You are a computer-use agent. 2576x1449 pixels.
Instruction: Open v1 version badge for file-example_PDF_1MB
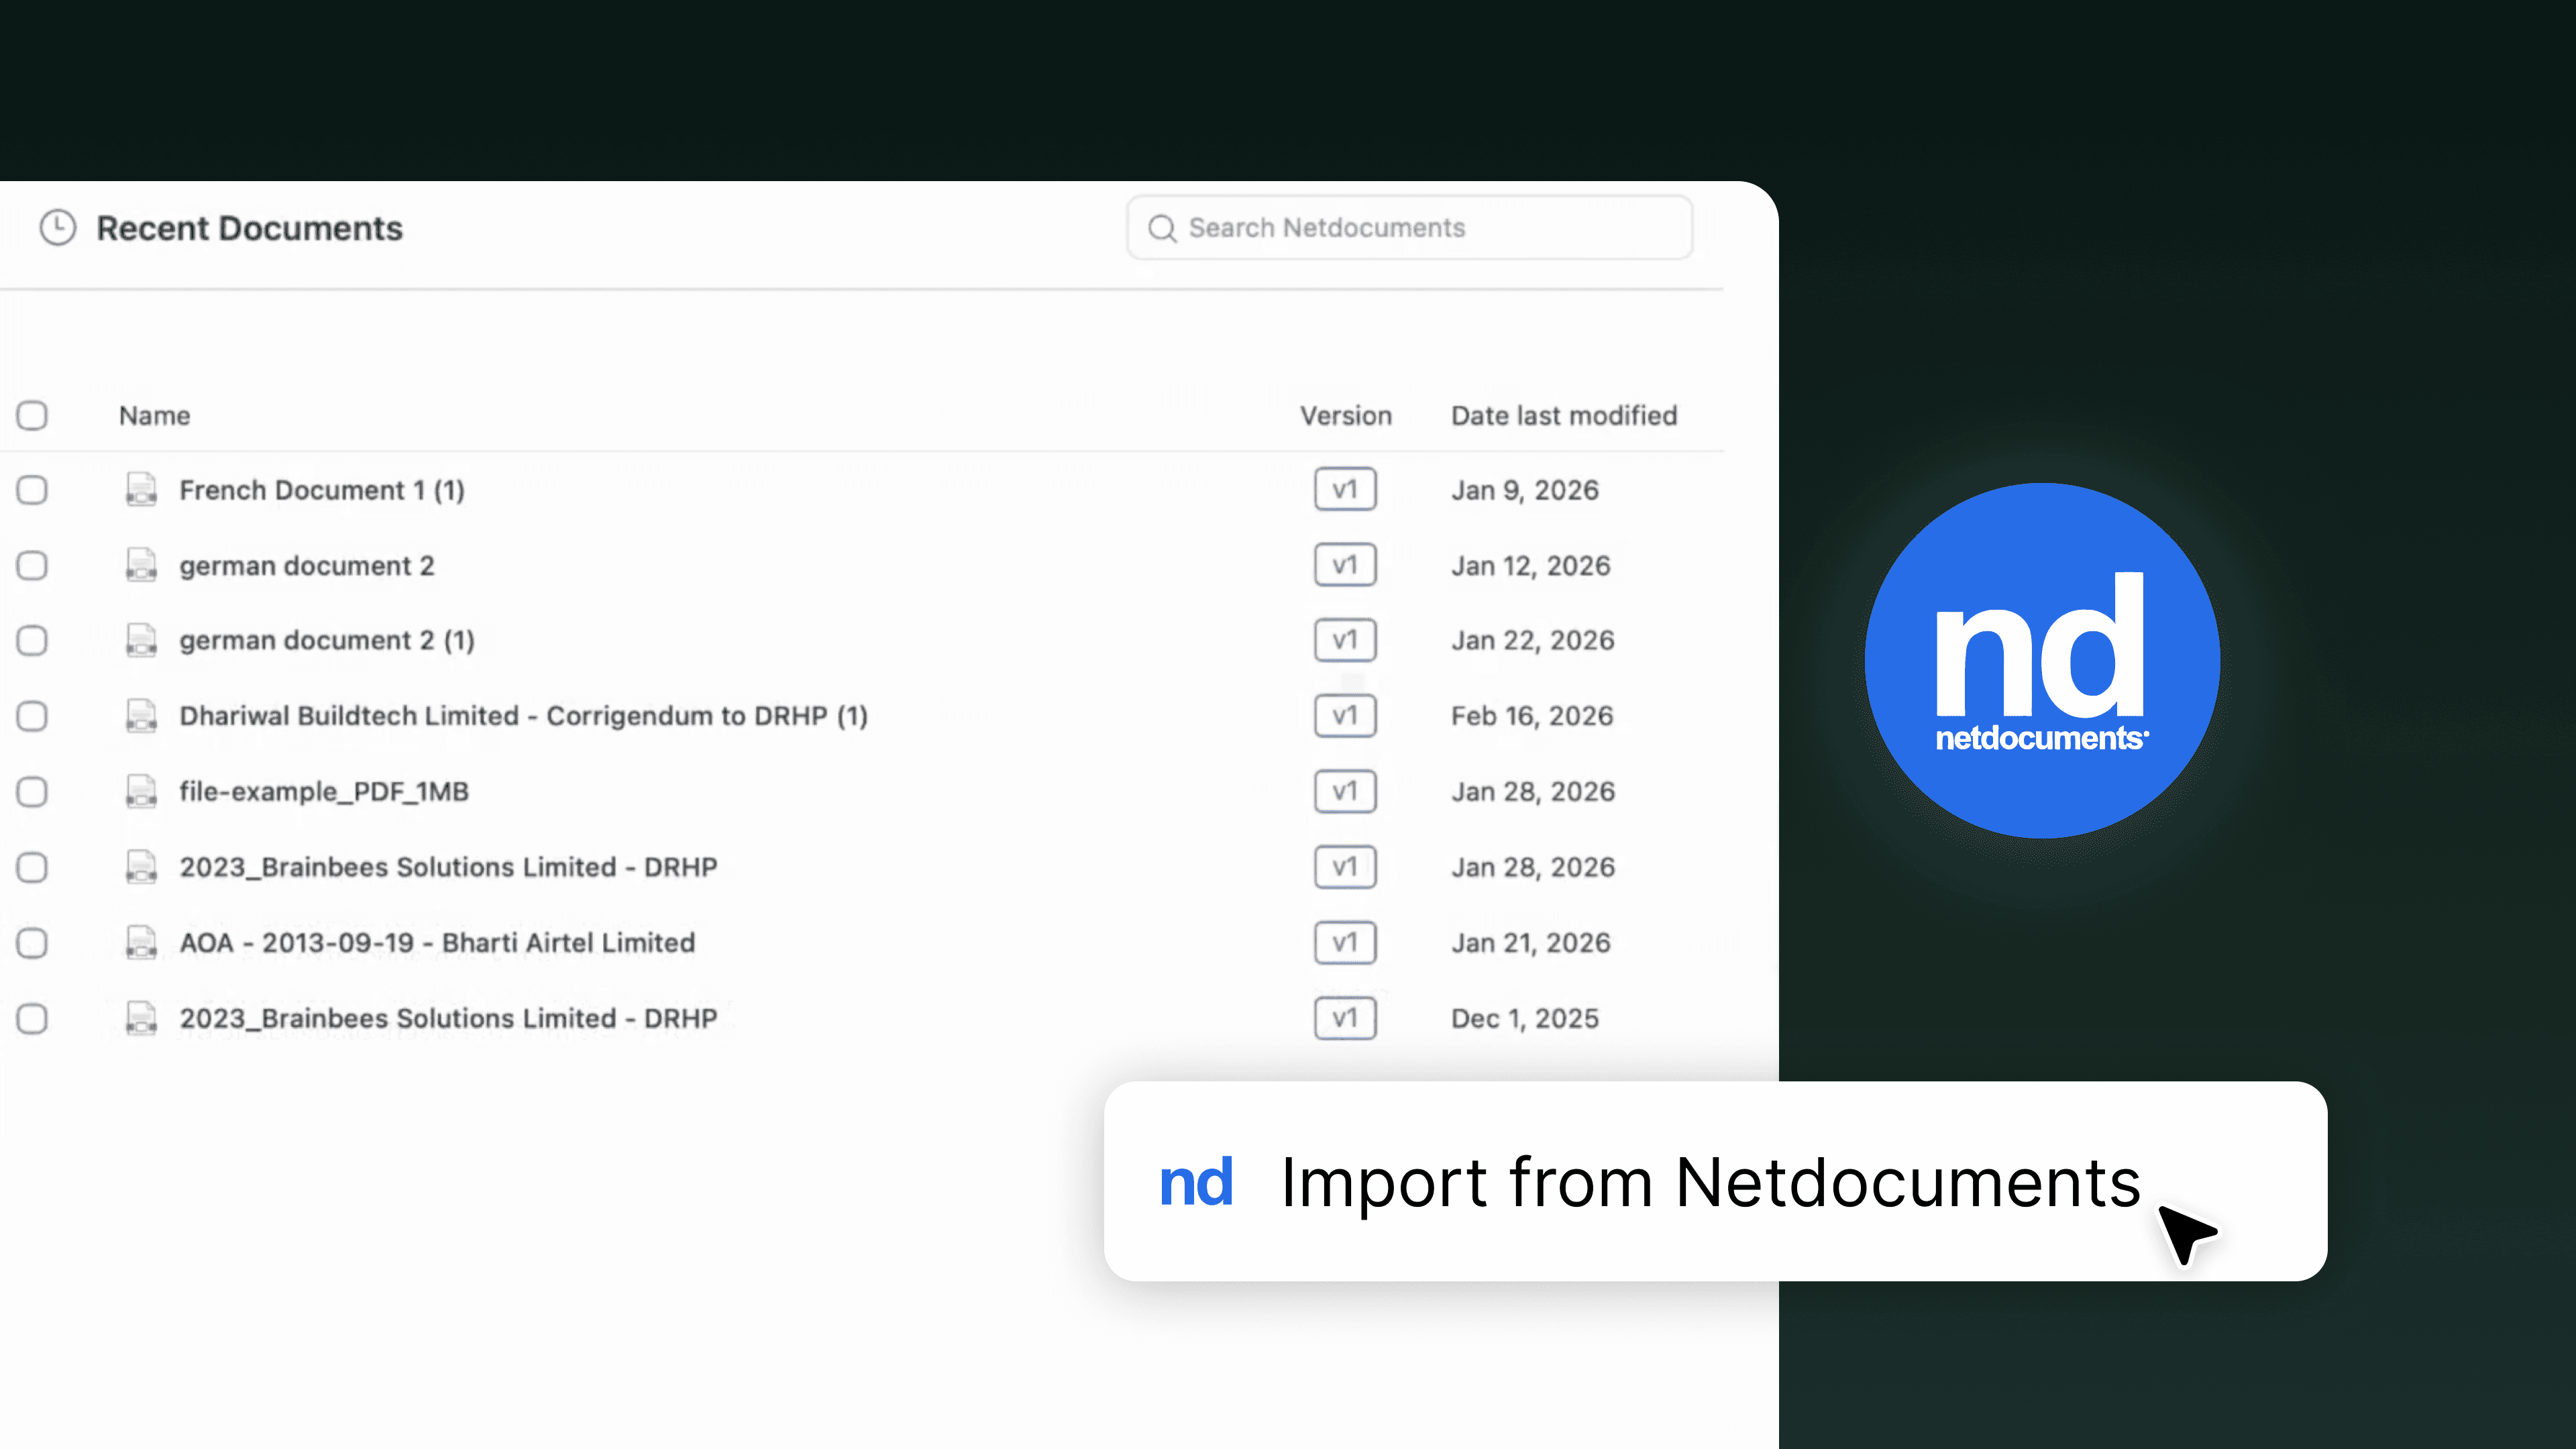1345,791
